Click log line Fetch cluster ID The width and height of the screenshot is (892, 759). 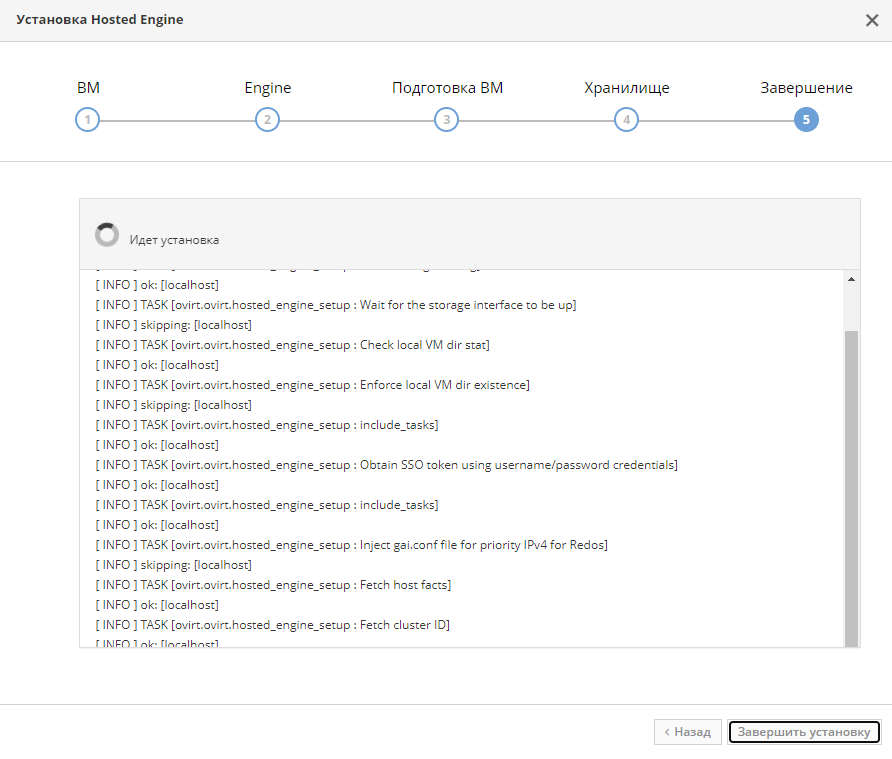click(x=272, y=625)
